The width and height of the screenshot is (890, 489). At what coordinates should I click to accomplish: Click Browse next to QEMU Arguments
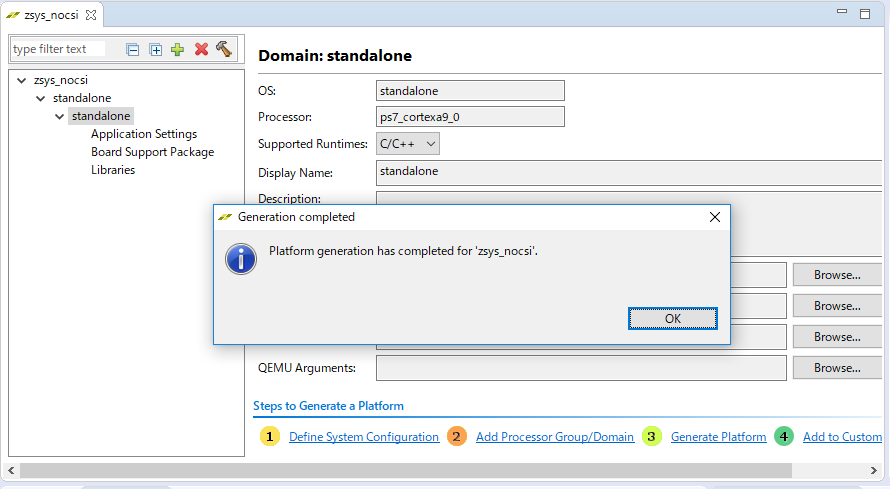[836, 368]
